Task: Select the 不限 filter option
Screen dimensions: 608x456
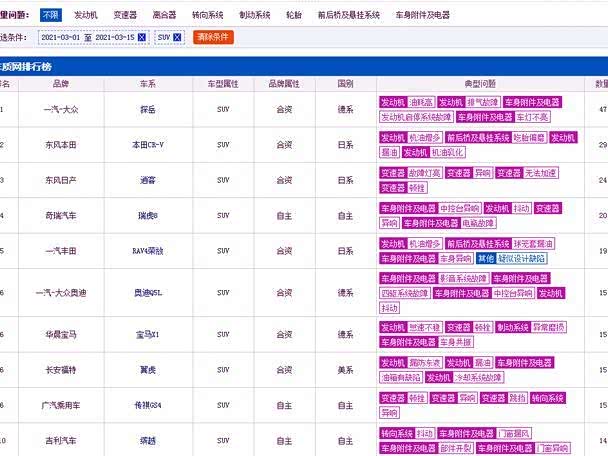Action: click(x=50, y=15)
